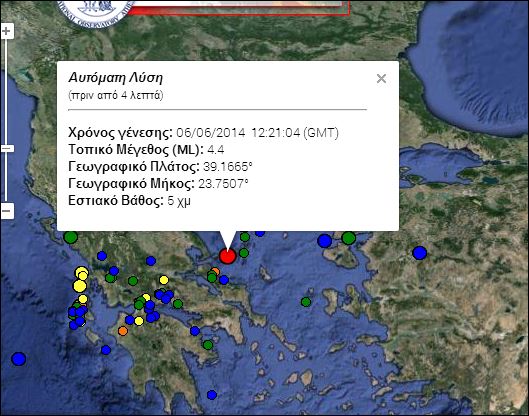Select the green marker near Chios island
Image resolution: width=529 pixels, height=416 pixels.
(x=306, y=302)
